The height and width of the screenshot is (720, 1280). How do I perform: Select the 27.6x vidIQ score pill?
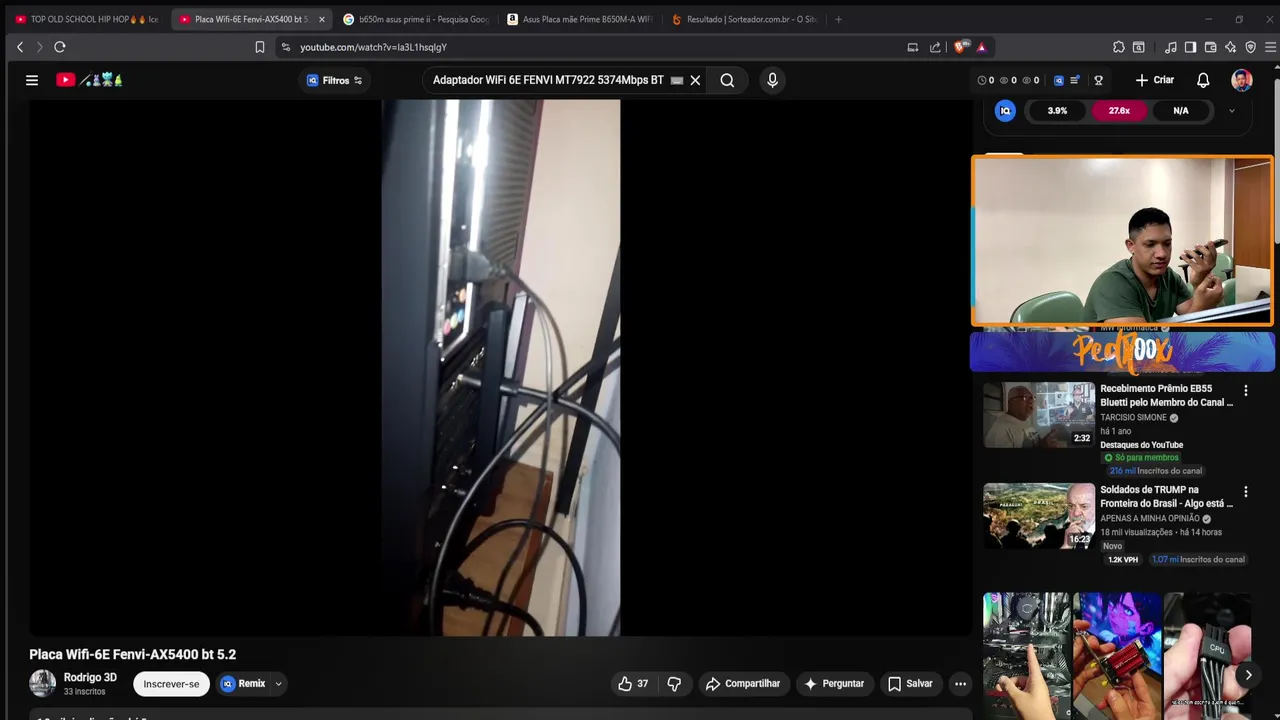1119,111
